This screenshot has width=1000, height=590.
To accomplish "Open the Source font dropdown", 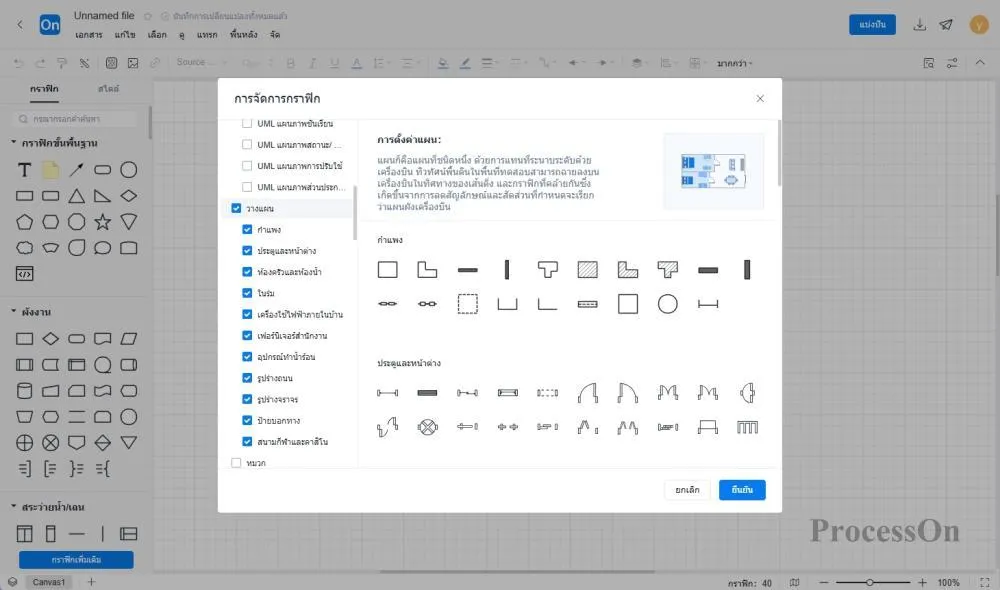I will point(201,63).
